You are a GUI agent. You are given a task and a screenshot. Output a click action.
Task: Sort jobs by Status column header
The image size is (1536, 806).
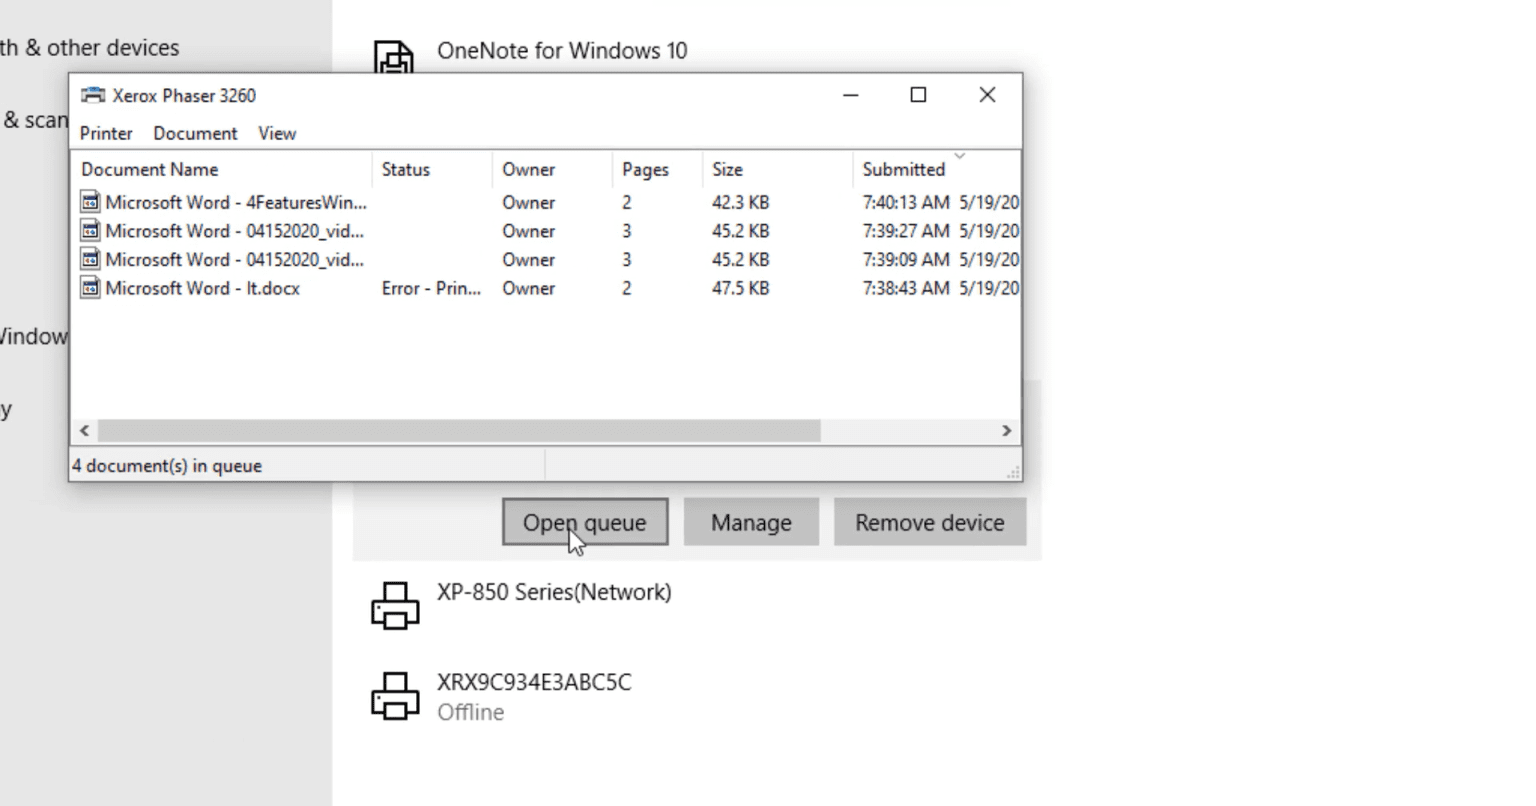click(405, 169)
